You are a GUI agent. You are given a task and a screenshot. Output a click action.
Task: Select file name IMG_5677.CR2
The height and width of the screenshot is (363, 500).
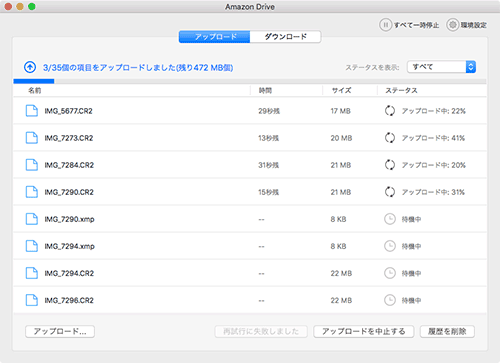coord(68,111)
